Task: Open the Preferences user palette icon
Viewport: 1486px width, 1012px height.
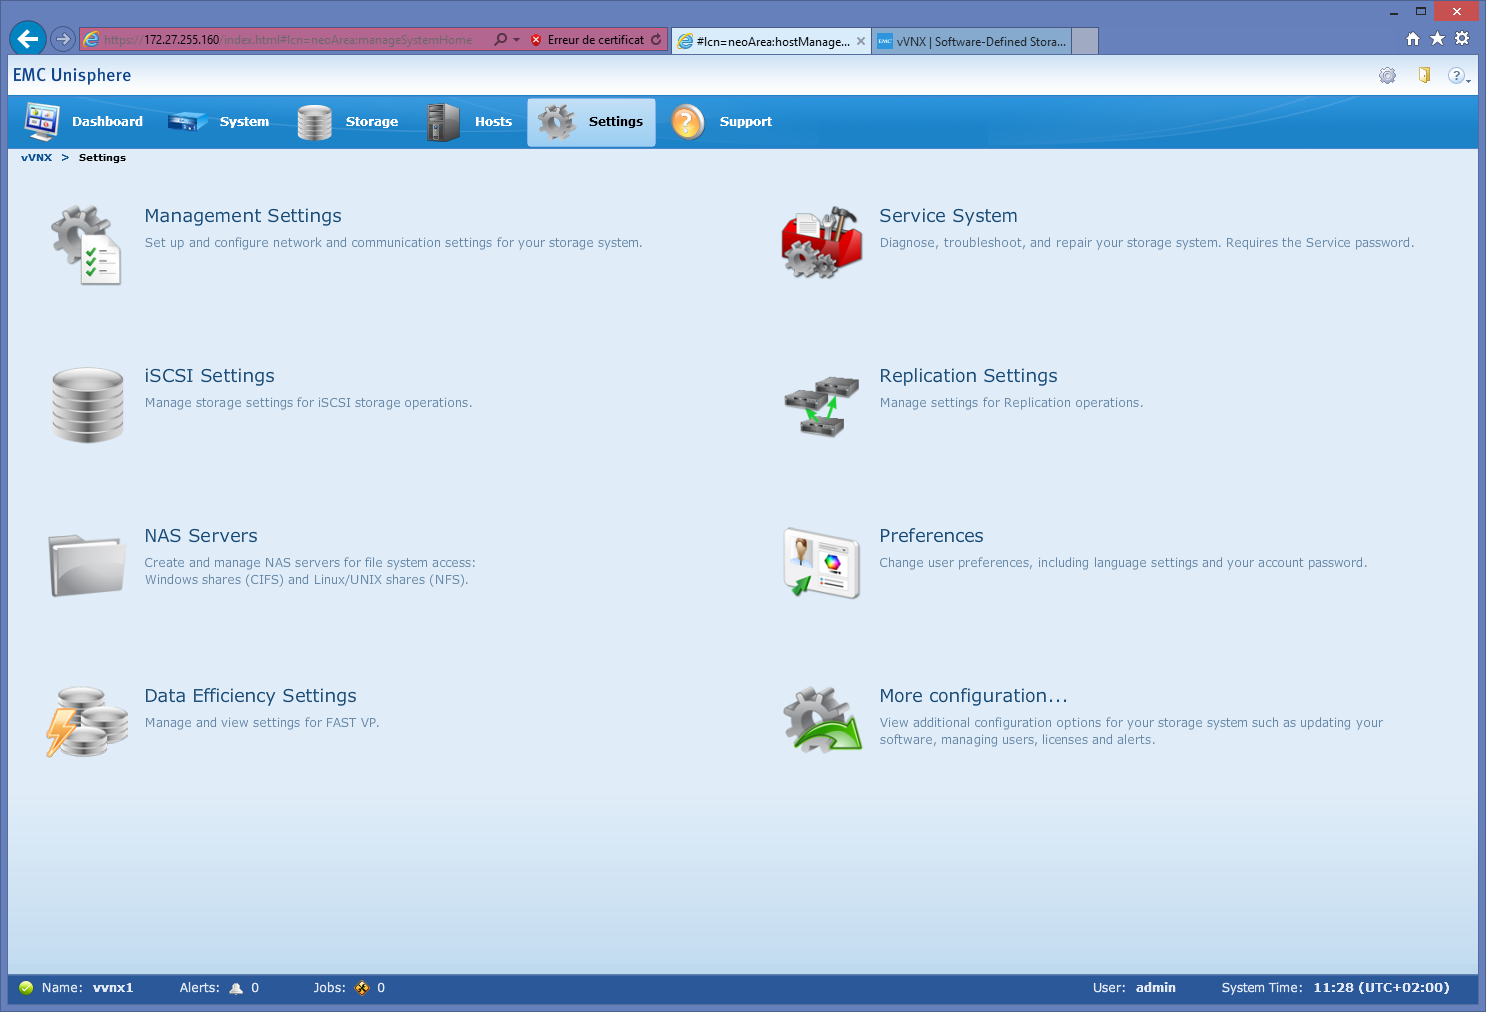Action: click(821, 563)
